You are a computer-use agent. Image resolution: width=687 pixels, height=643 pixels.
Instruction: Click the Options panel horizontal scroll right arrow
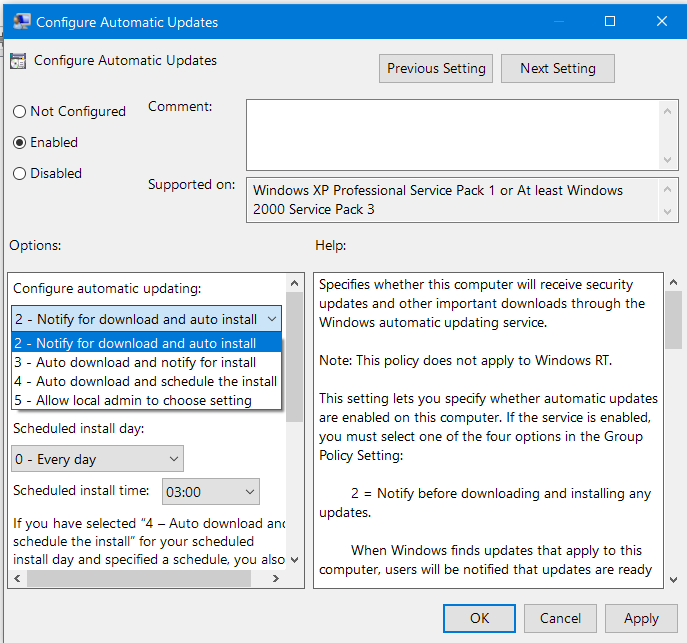(276, 579)
